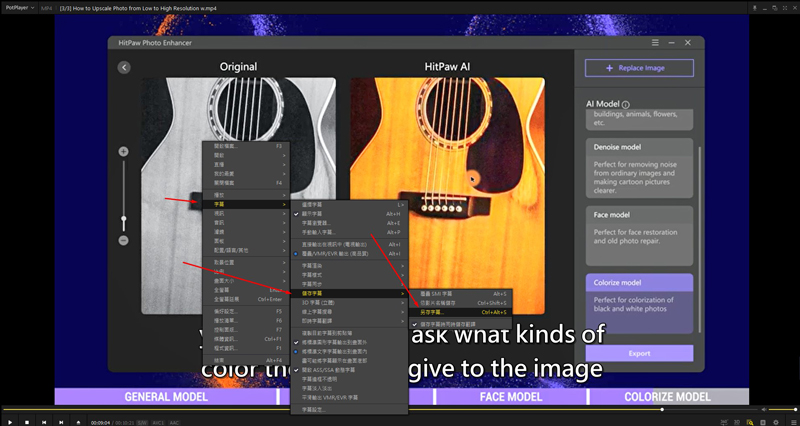Viewport: 800px width, 426px height.
Task: Toggle save translation with subtitles checkbox
Action: (x=460, y=324)
